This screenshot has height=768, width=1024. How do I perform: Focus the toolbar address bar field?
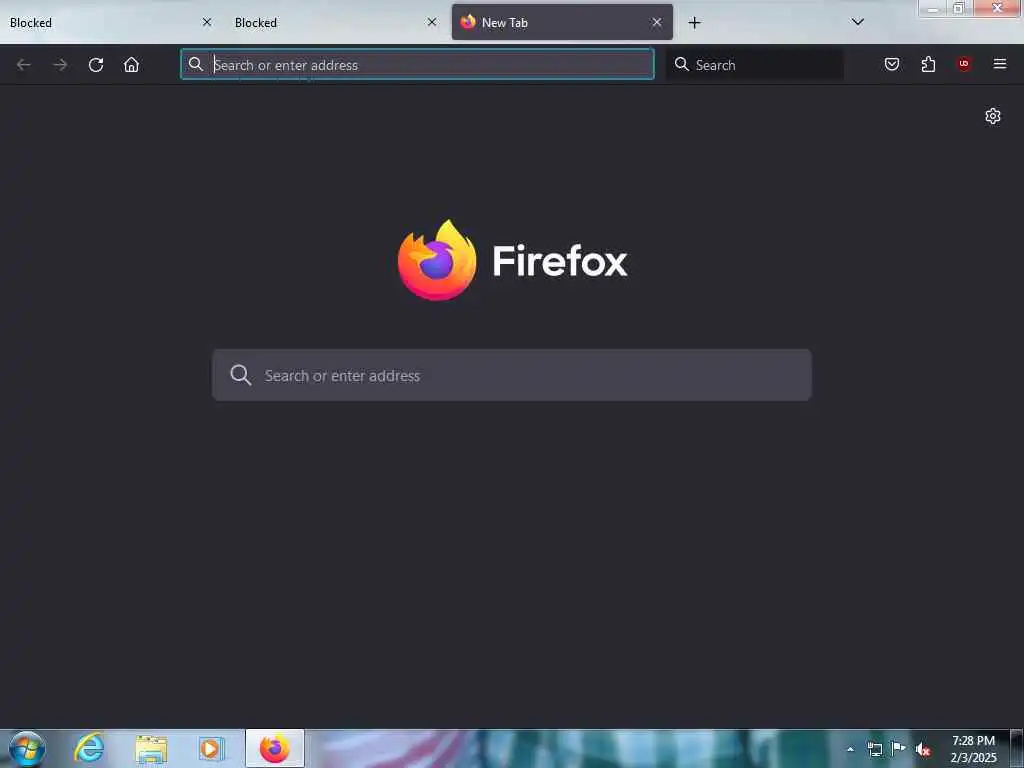coord(417,64)
